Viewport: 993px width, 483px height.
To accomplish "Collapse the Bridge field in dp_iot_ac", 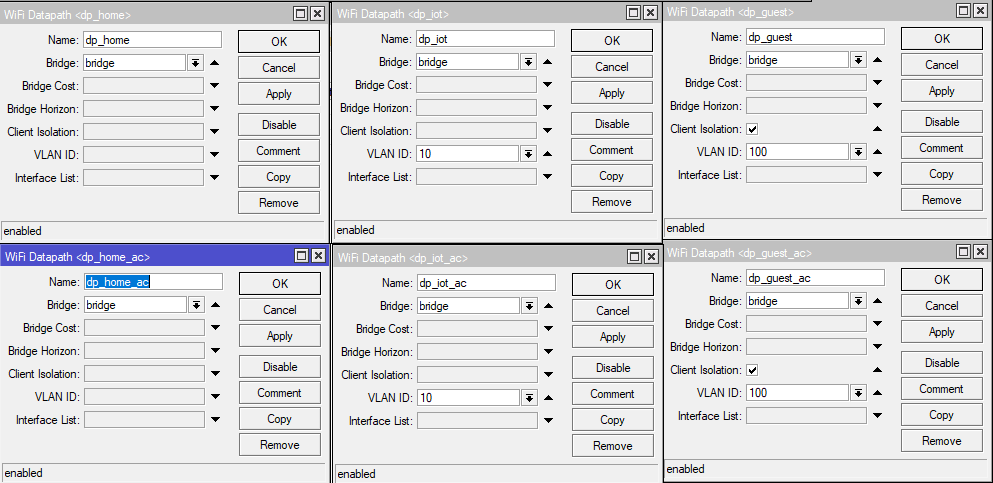I will pos(548,306).
